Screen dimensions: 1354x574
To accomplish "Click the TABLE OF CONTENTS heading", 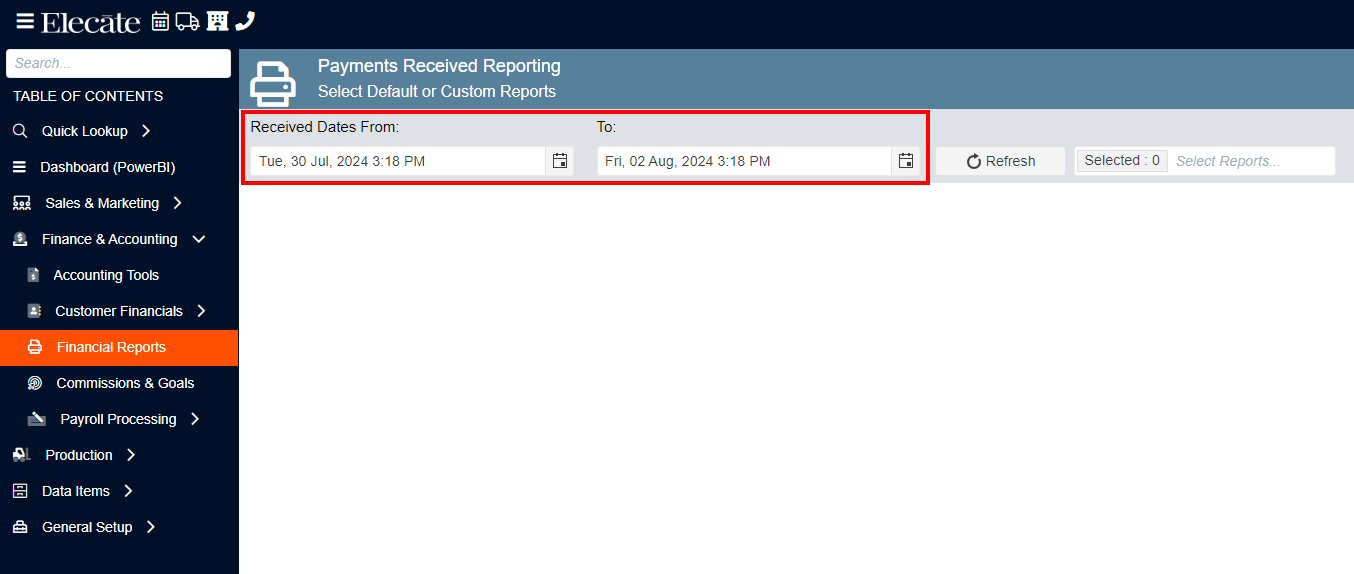I will (x=88, y=96).
